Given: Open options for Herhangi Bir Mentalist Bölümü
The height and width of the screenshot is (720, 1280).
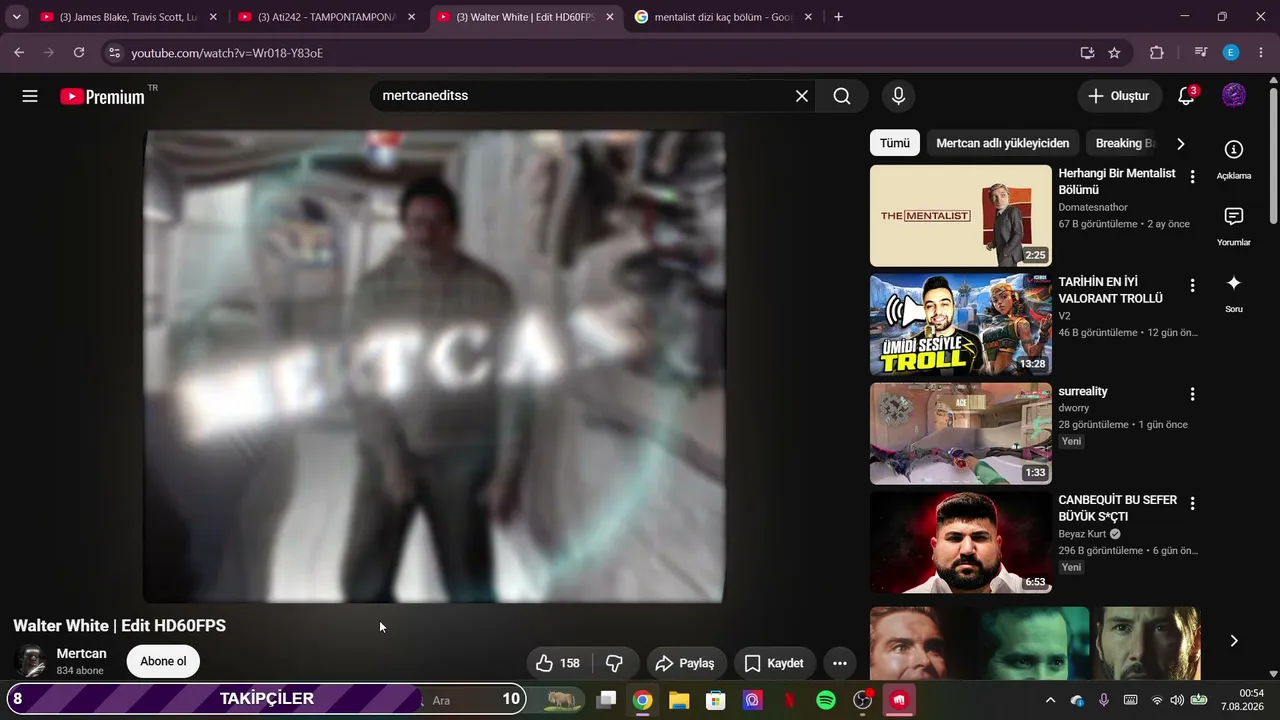Looking at the screenshot, I should [x=1192, y=177].
